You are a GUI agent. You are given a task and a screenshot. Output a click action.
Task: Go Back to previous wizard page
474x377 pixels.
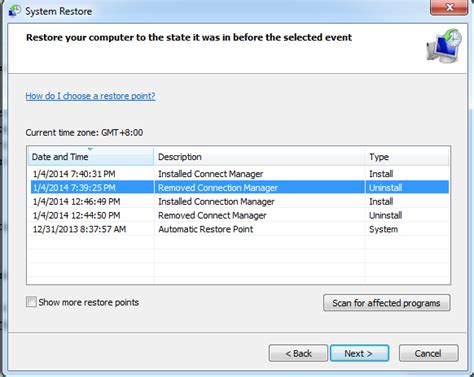(298, 353)
